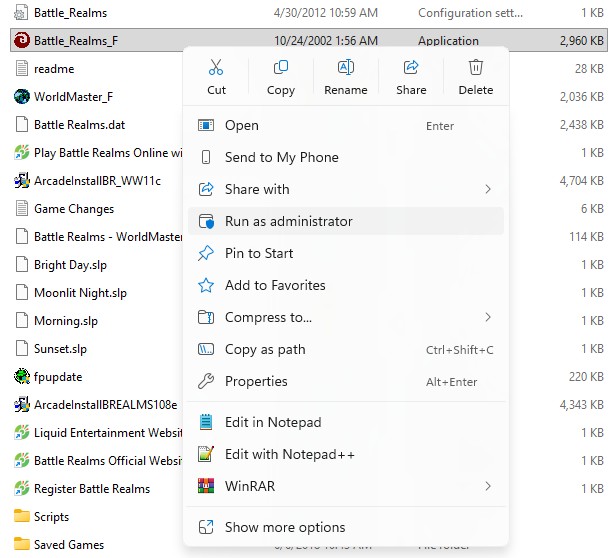
Task: Select the Sunset.slp file name
Action: [x=60, y=349]
